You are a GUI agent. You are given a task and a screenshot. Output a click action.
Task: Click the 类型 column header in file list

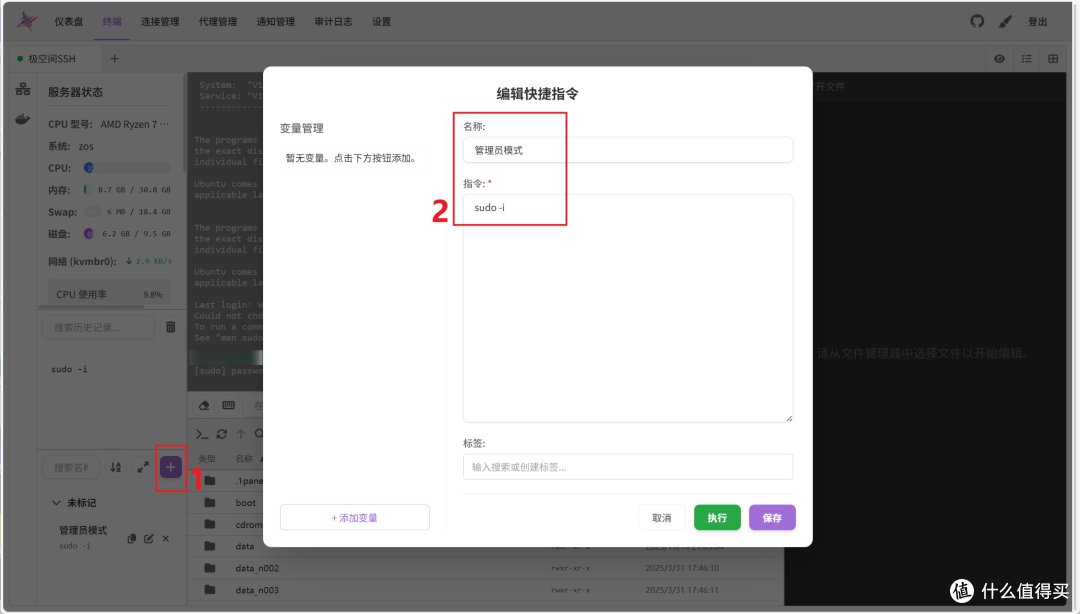pos(207,458)
